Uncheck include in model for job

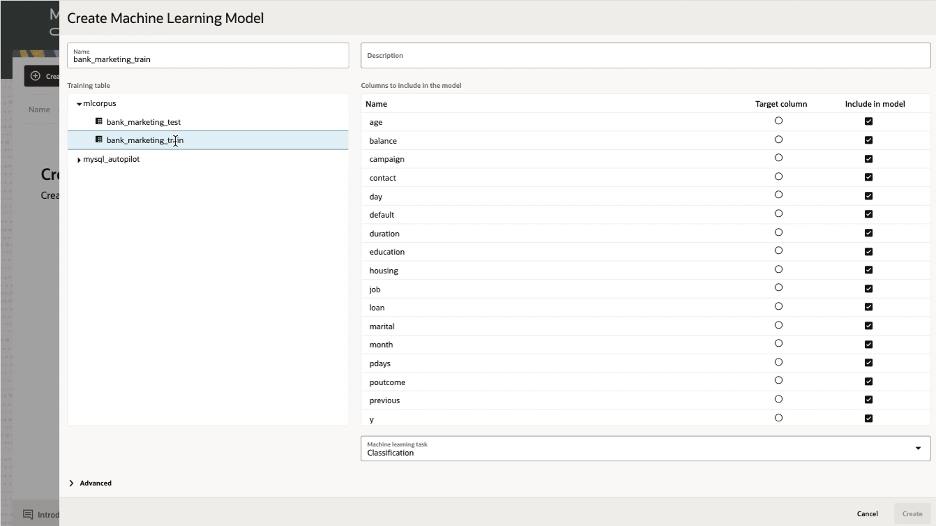(869, 288)
